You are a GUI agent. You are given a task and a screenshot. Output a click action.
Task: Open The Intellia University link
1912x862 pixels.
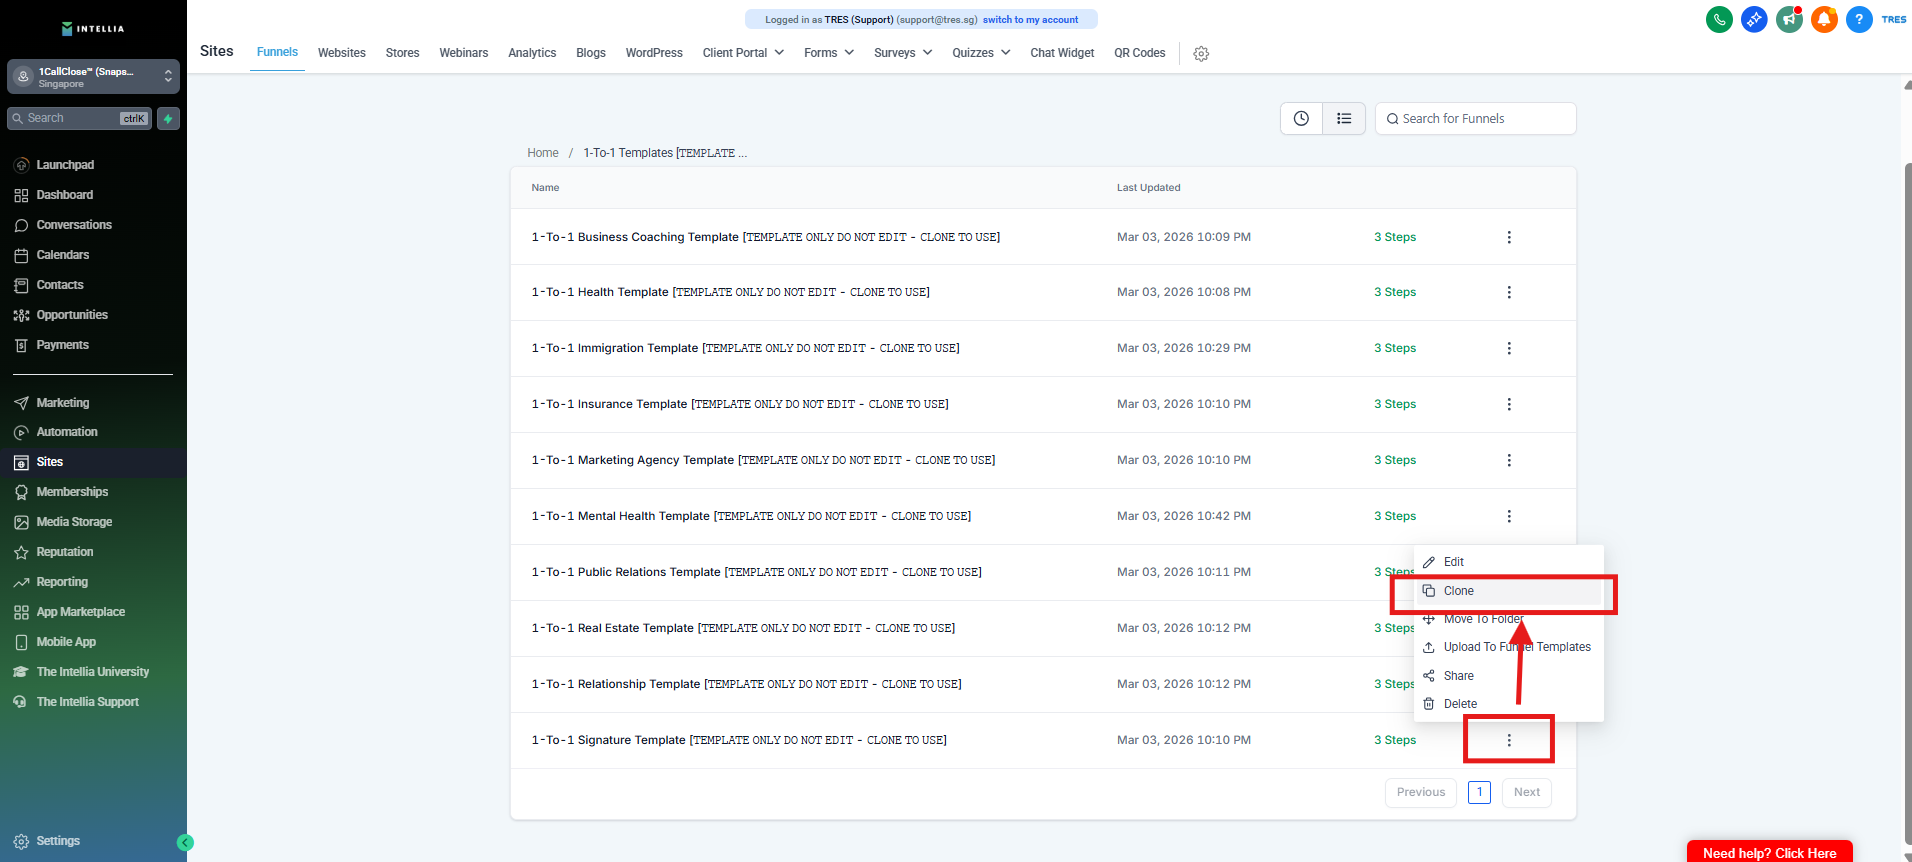coord(93,672)
